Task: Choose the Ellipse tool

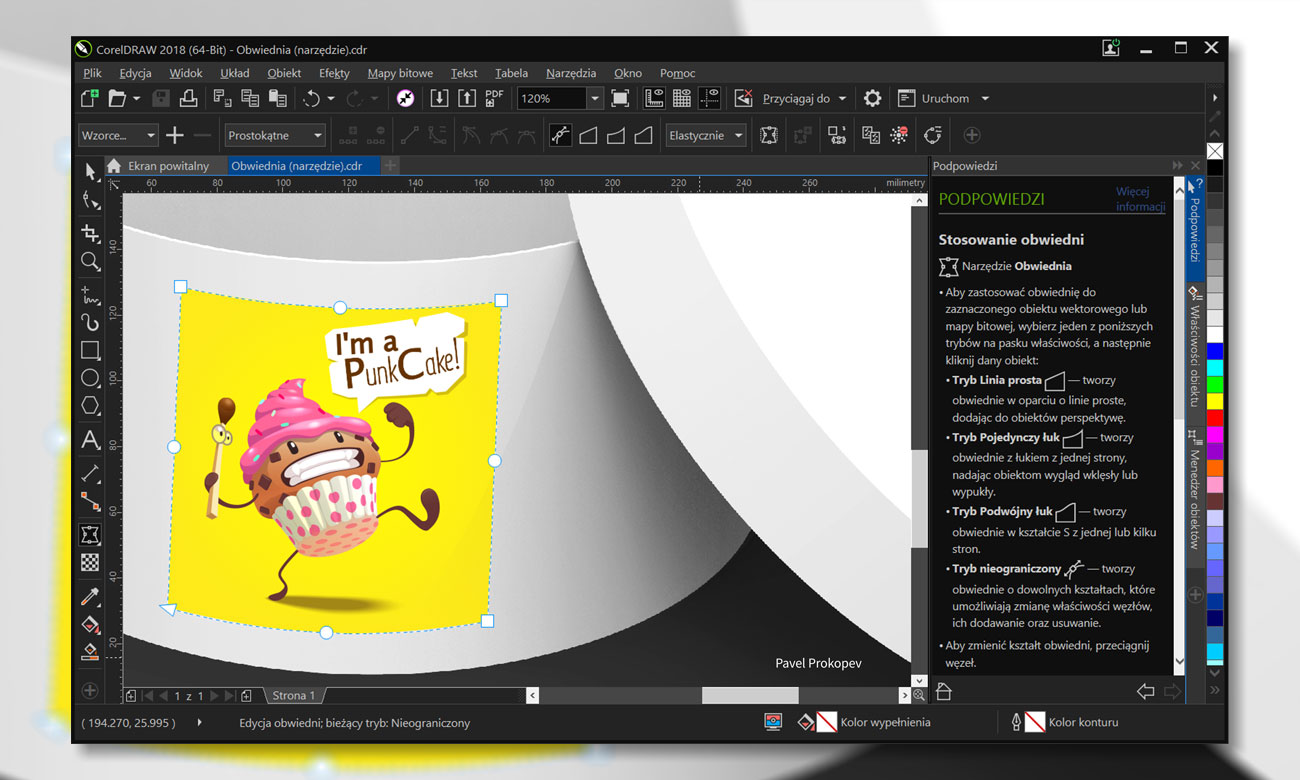Action: point(91,378)
